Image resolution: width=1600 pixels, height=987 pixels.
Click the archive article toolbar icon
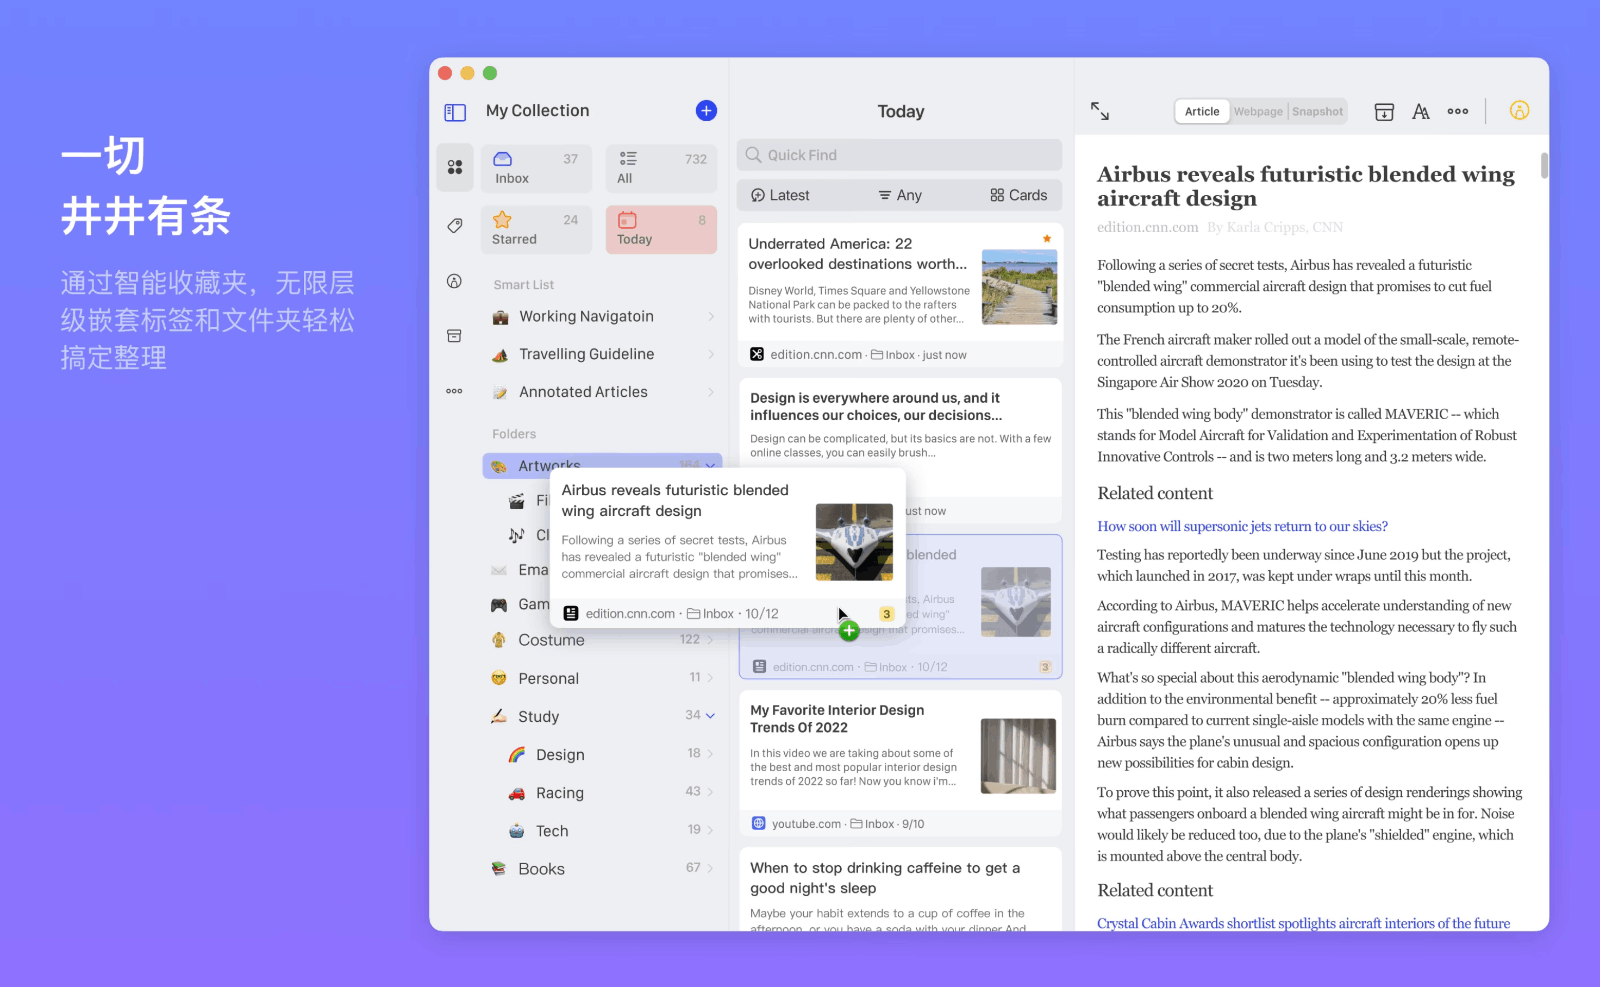pos(1384,112)
